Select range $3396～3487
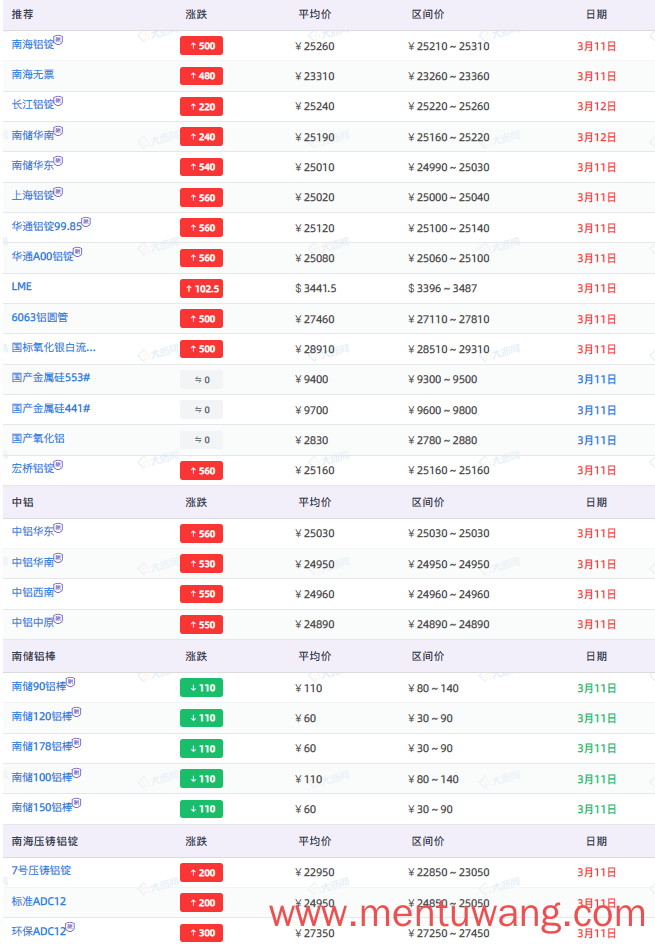Screen dimensions: 655x944 442,288
